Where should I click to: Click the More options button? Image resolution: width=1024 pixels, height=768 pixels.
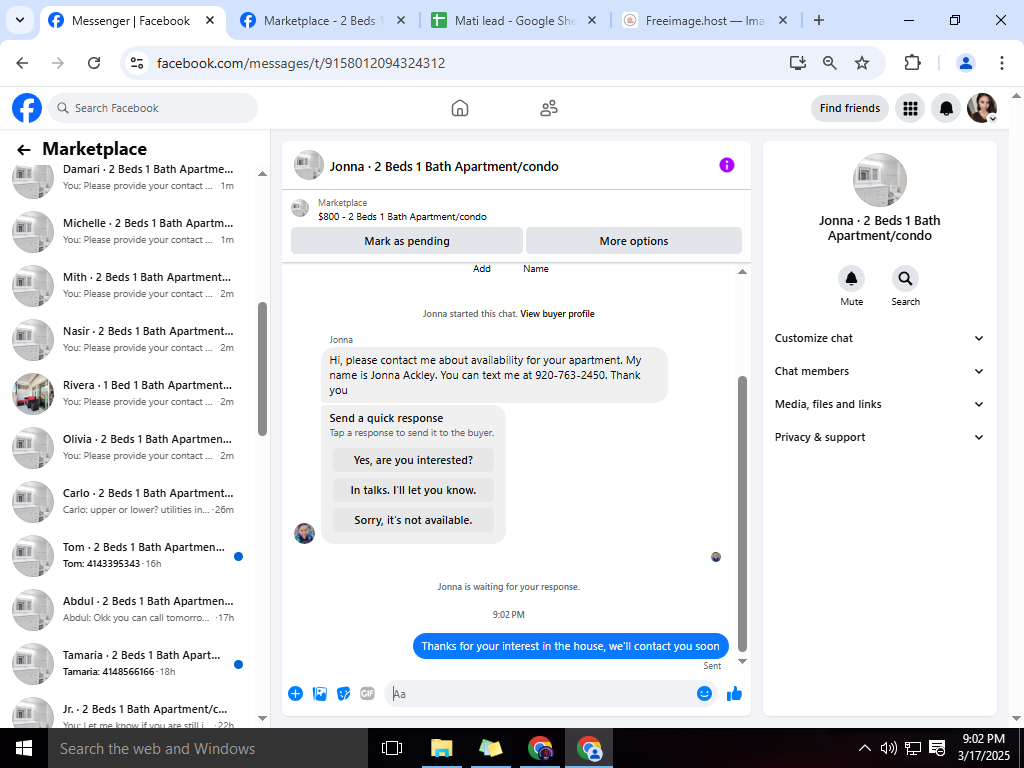tap(633, 241)
